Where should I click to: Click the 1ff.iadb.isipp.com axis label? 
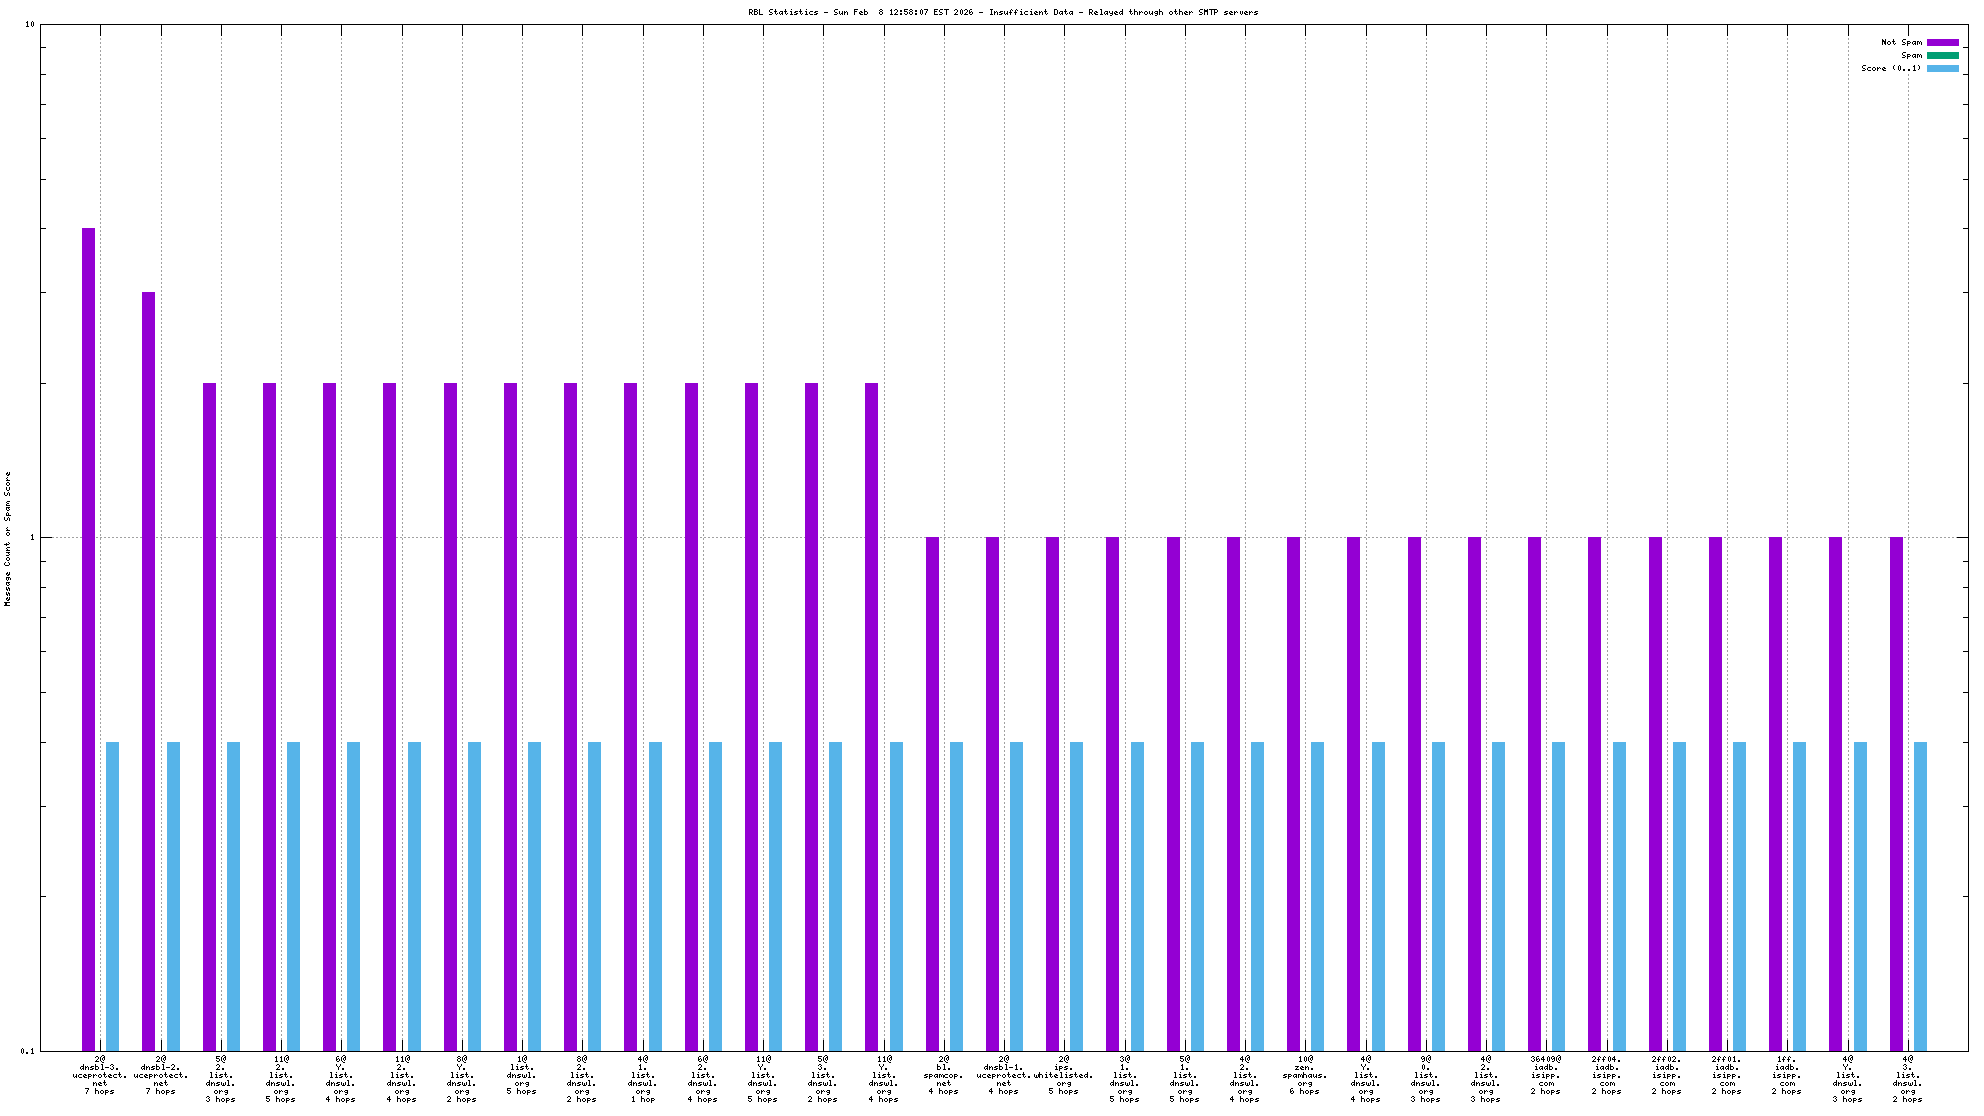pos(1787,1075)
